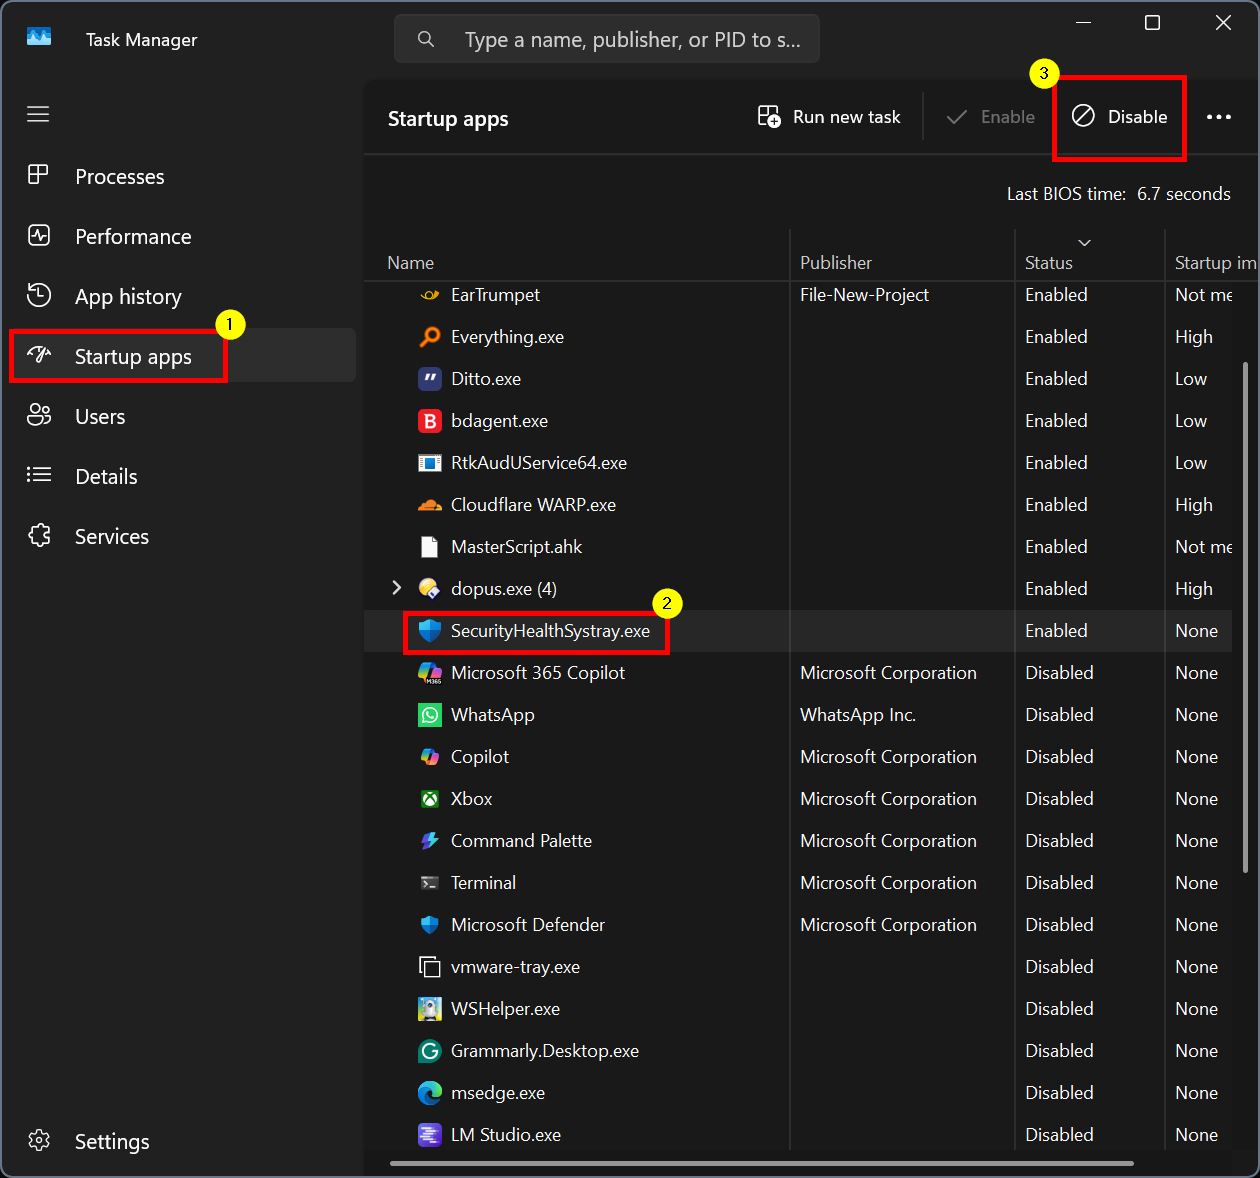Click WhatsApp Inc. publisher cell
Viewport: 1260px width, 1178px height.
858,715
